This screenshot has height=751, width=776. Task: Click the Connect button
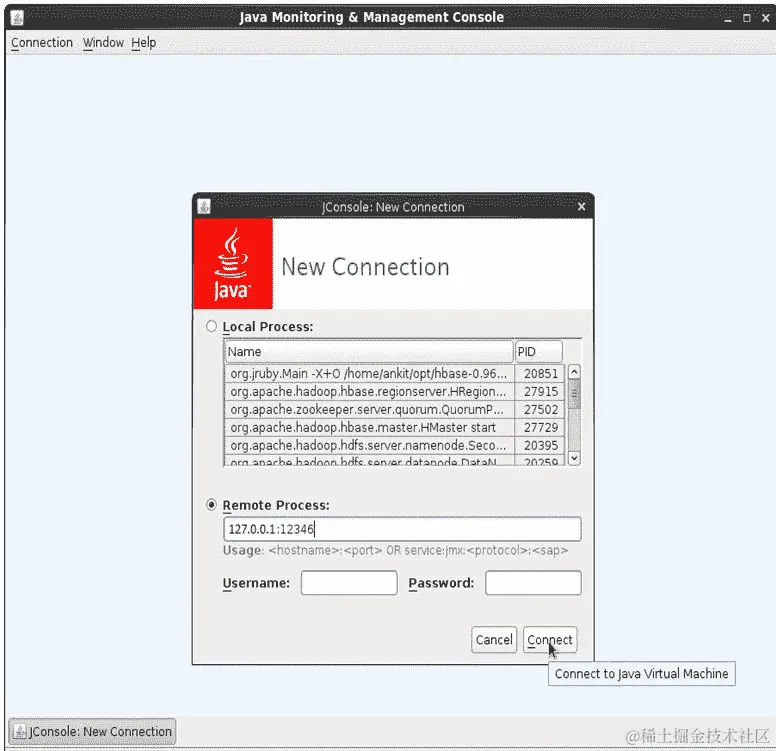click(550, 640)
